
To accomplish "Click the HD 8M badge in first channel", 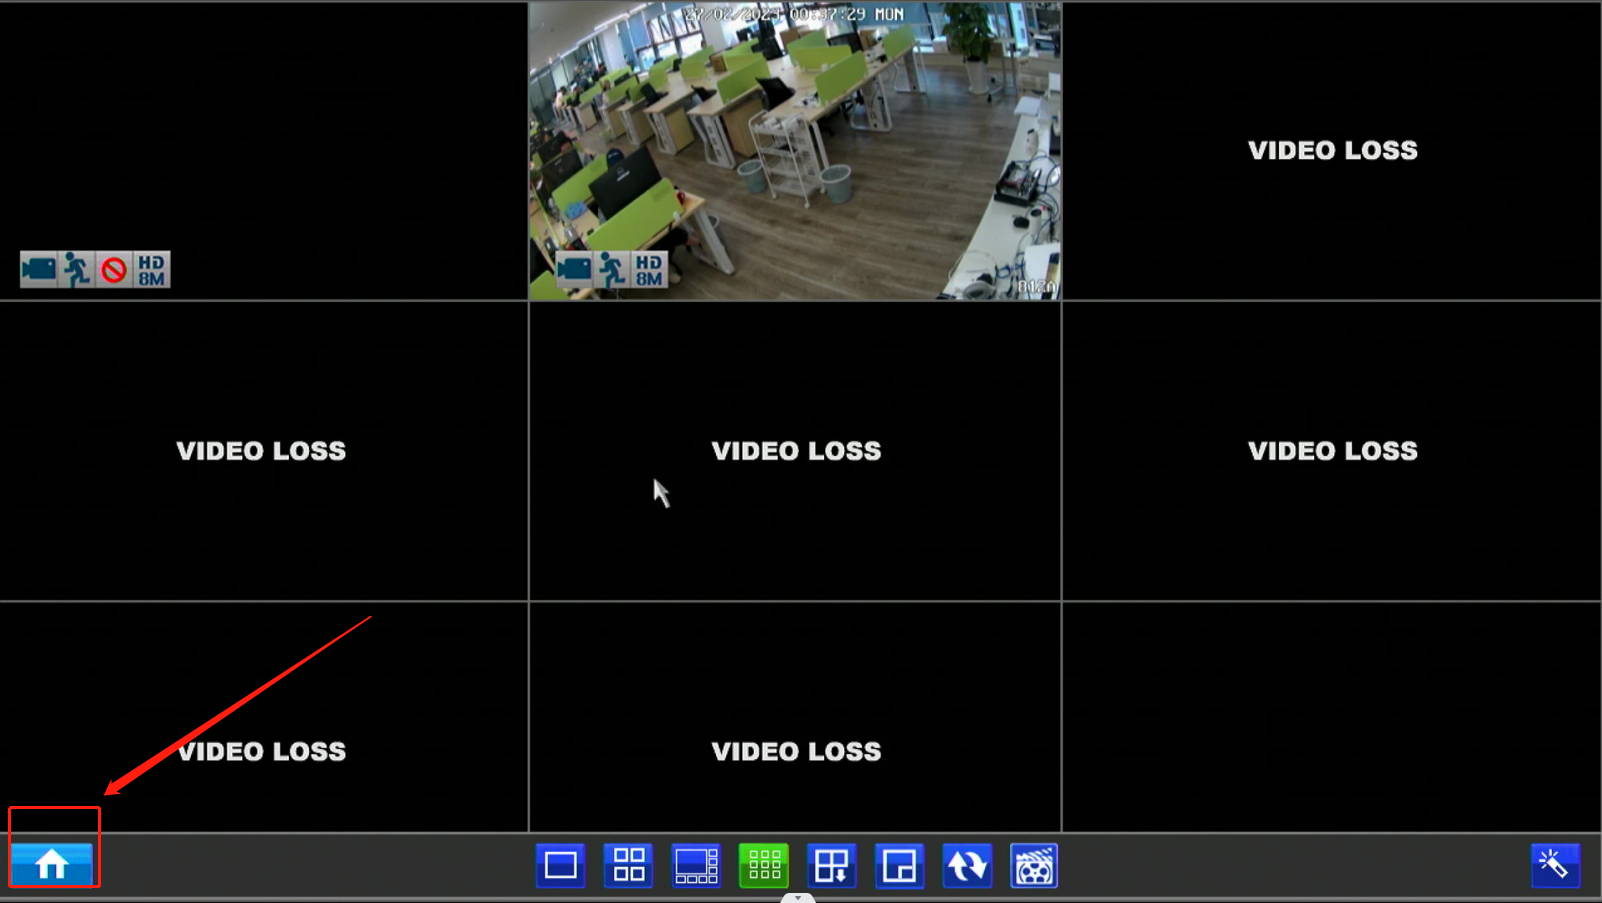I will pyautogui.click(x=152, y=269).
